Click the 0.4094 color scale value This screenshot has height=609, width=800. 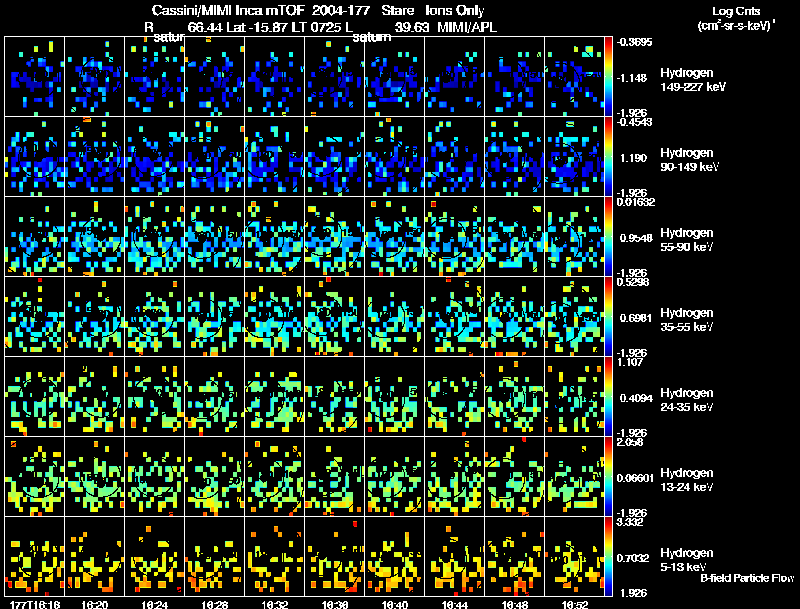[635, 398]
